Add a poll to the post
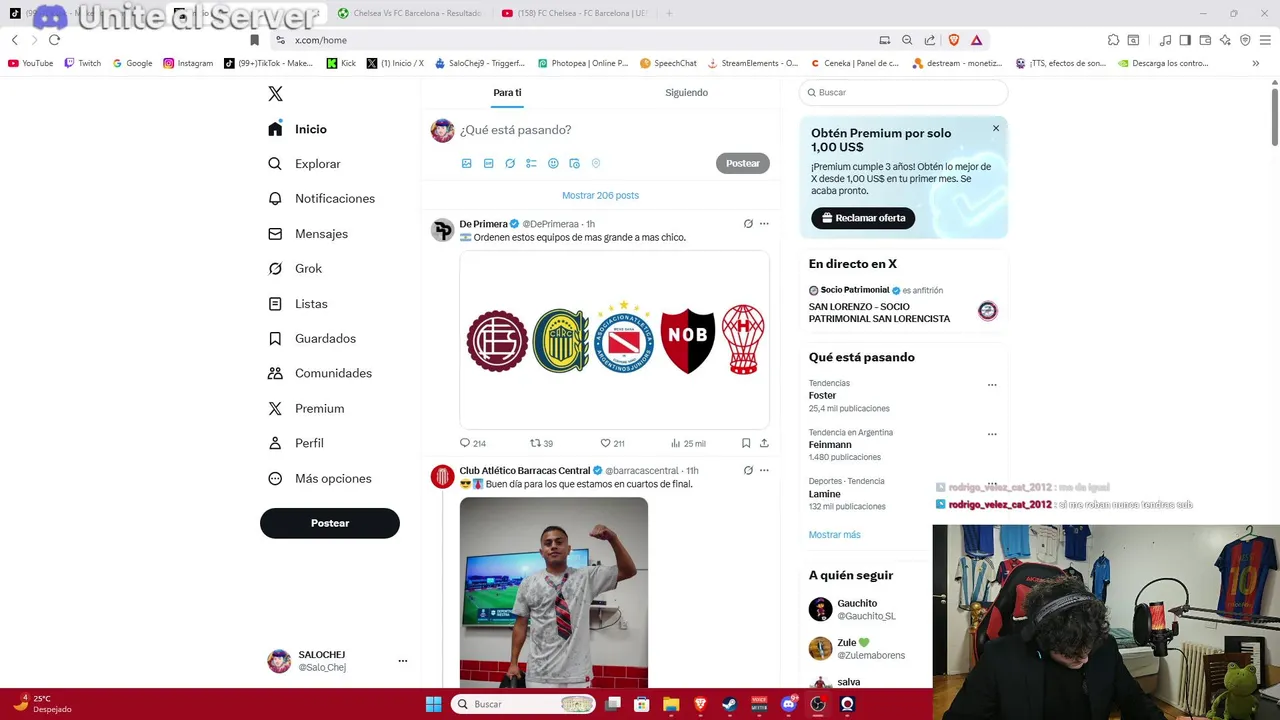Image resolution: width=1280 pixels, height=720 pixels. [x=531, y=163]
